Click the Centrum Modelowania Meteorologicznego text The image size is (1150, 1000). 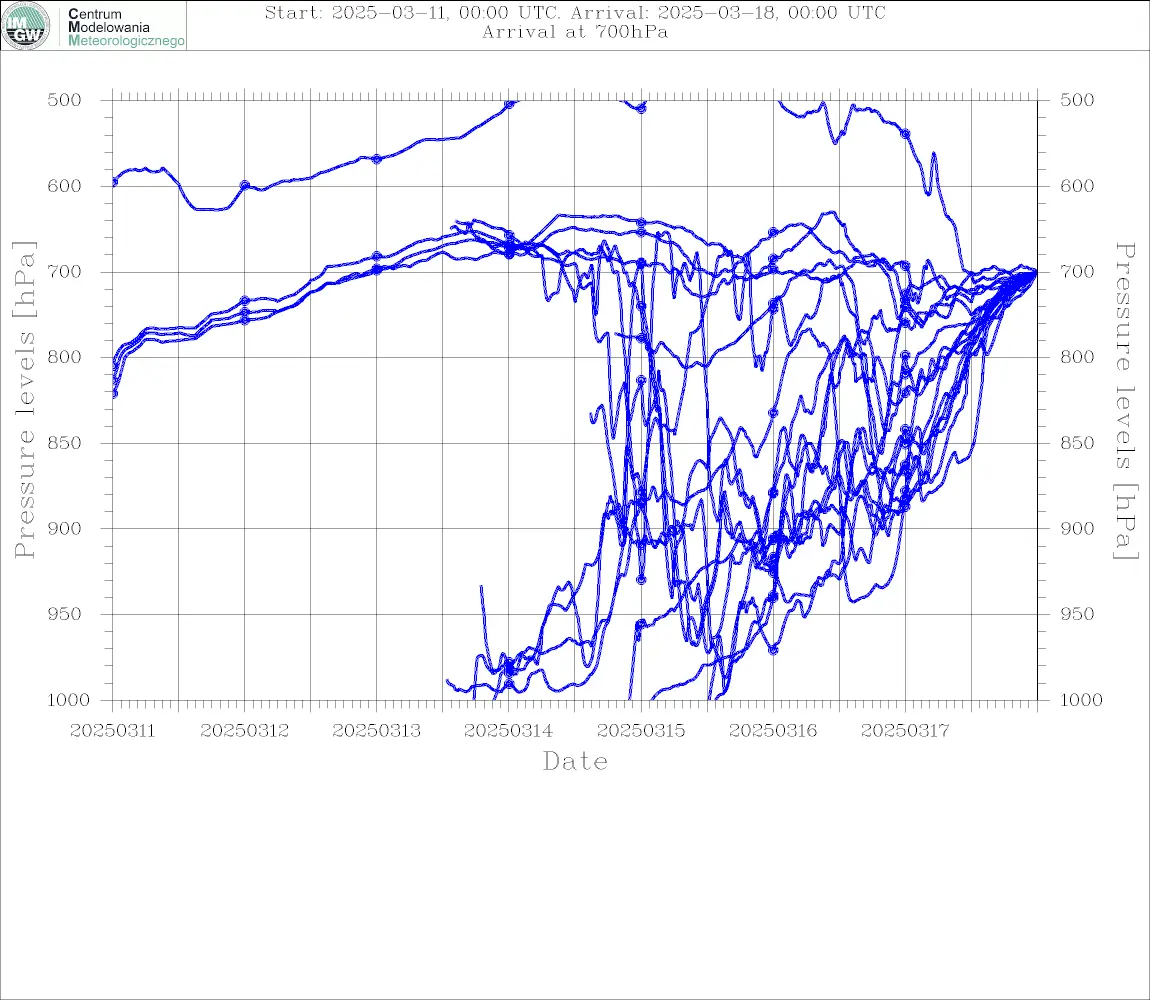tap(125, 27)
